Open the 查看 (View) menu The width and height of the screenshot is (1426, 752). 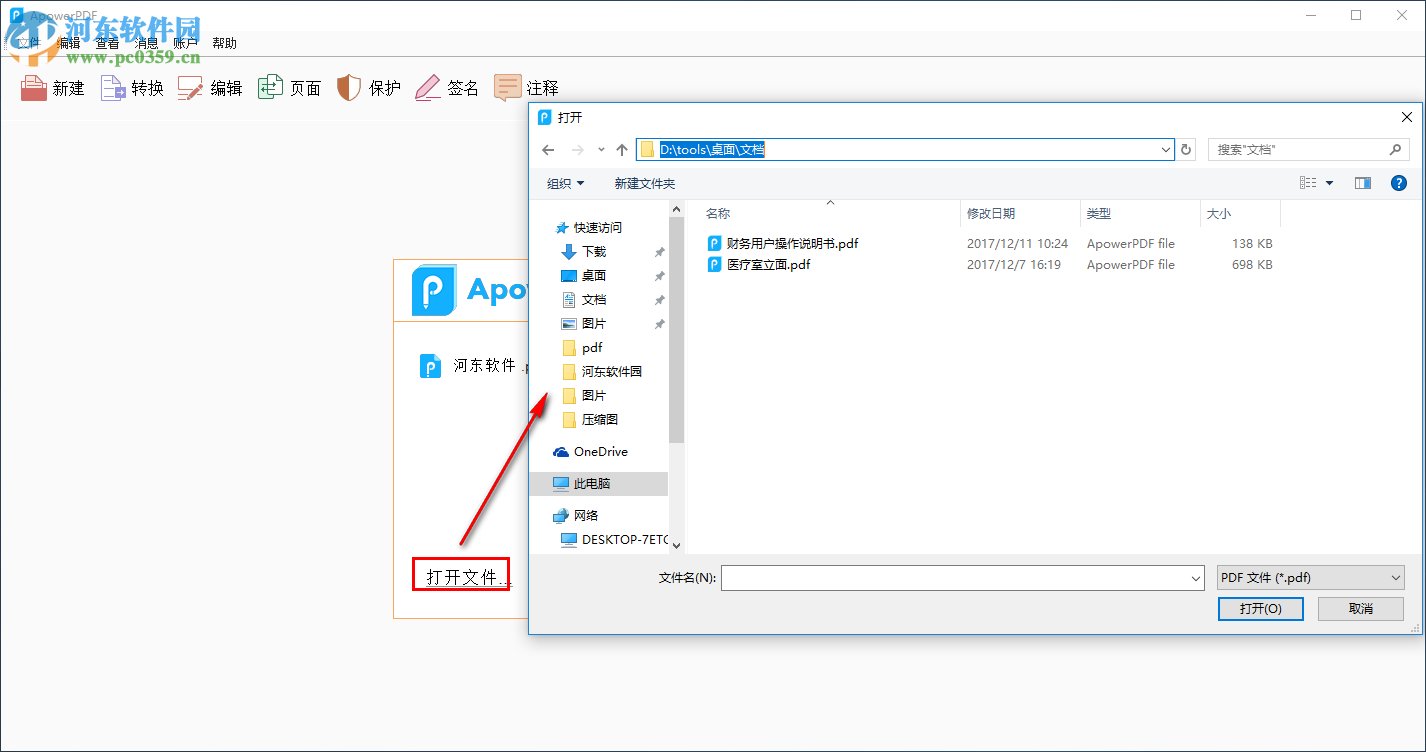(x=106, y=42)
